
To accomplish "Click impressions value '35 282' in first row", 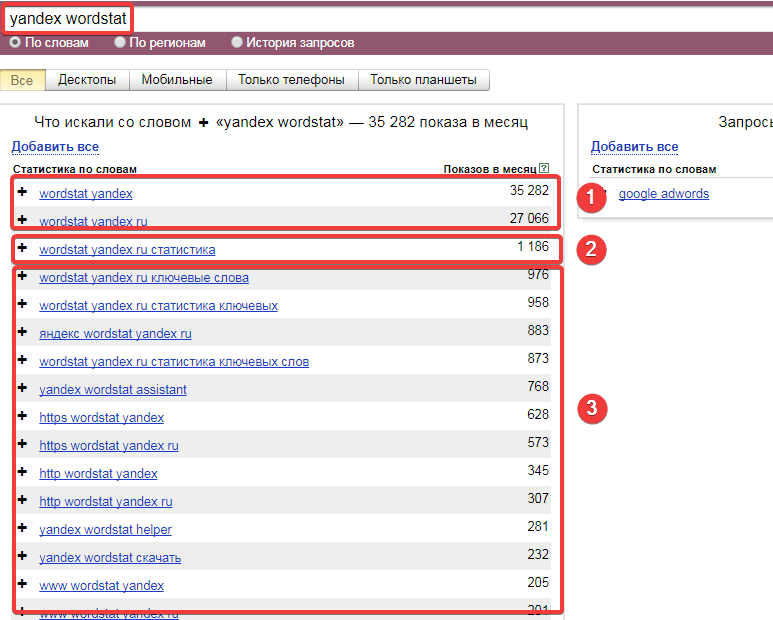I will [529, 190].
